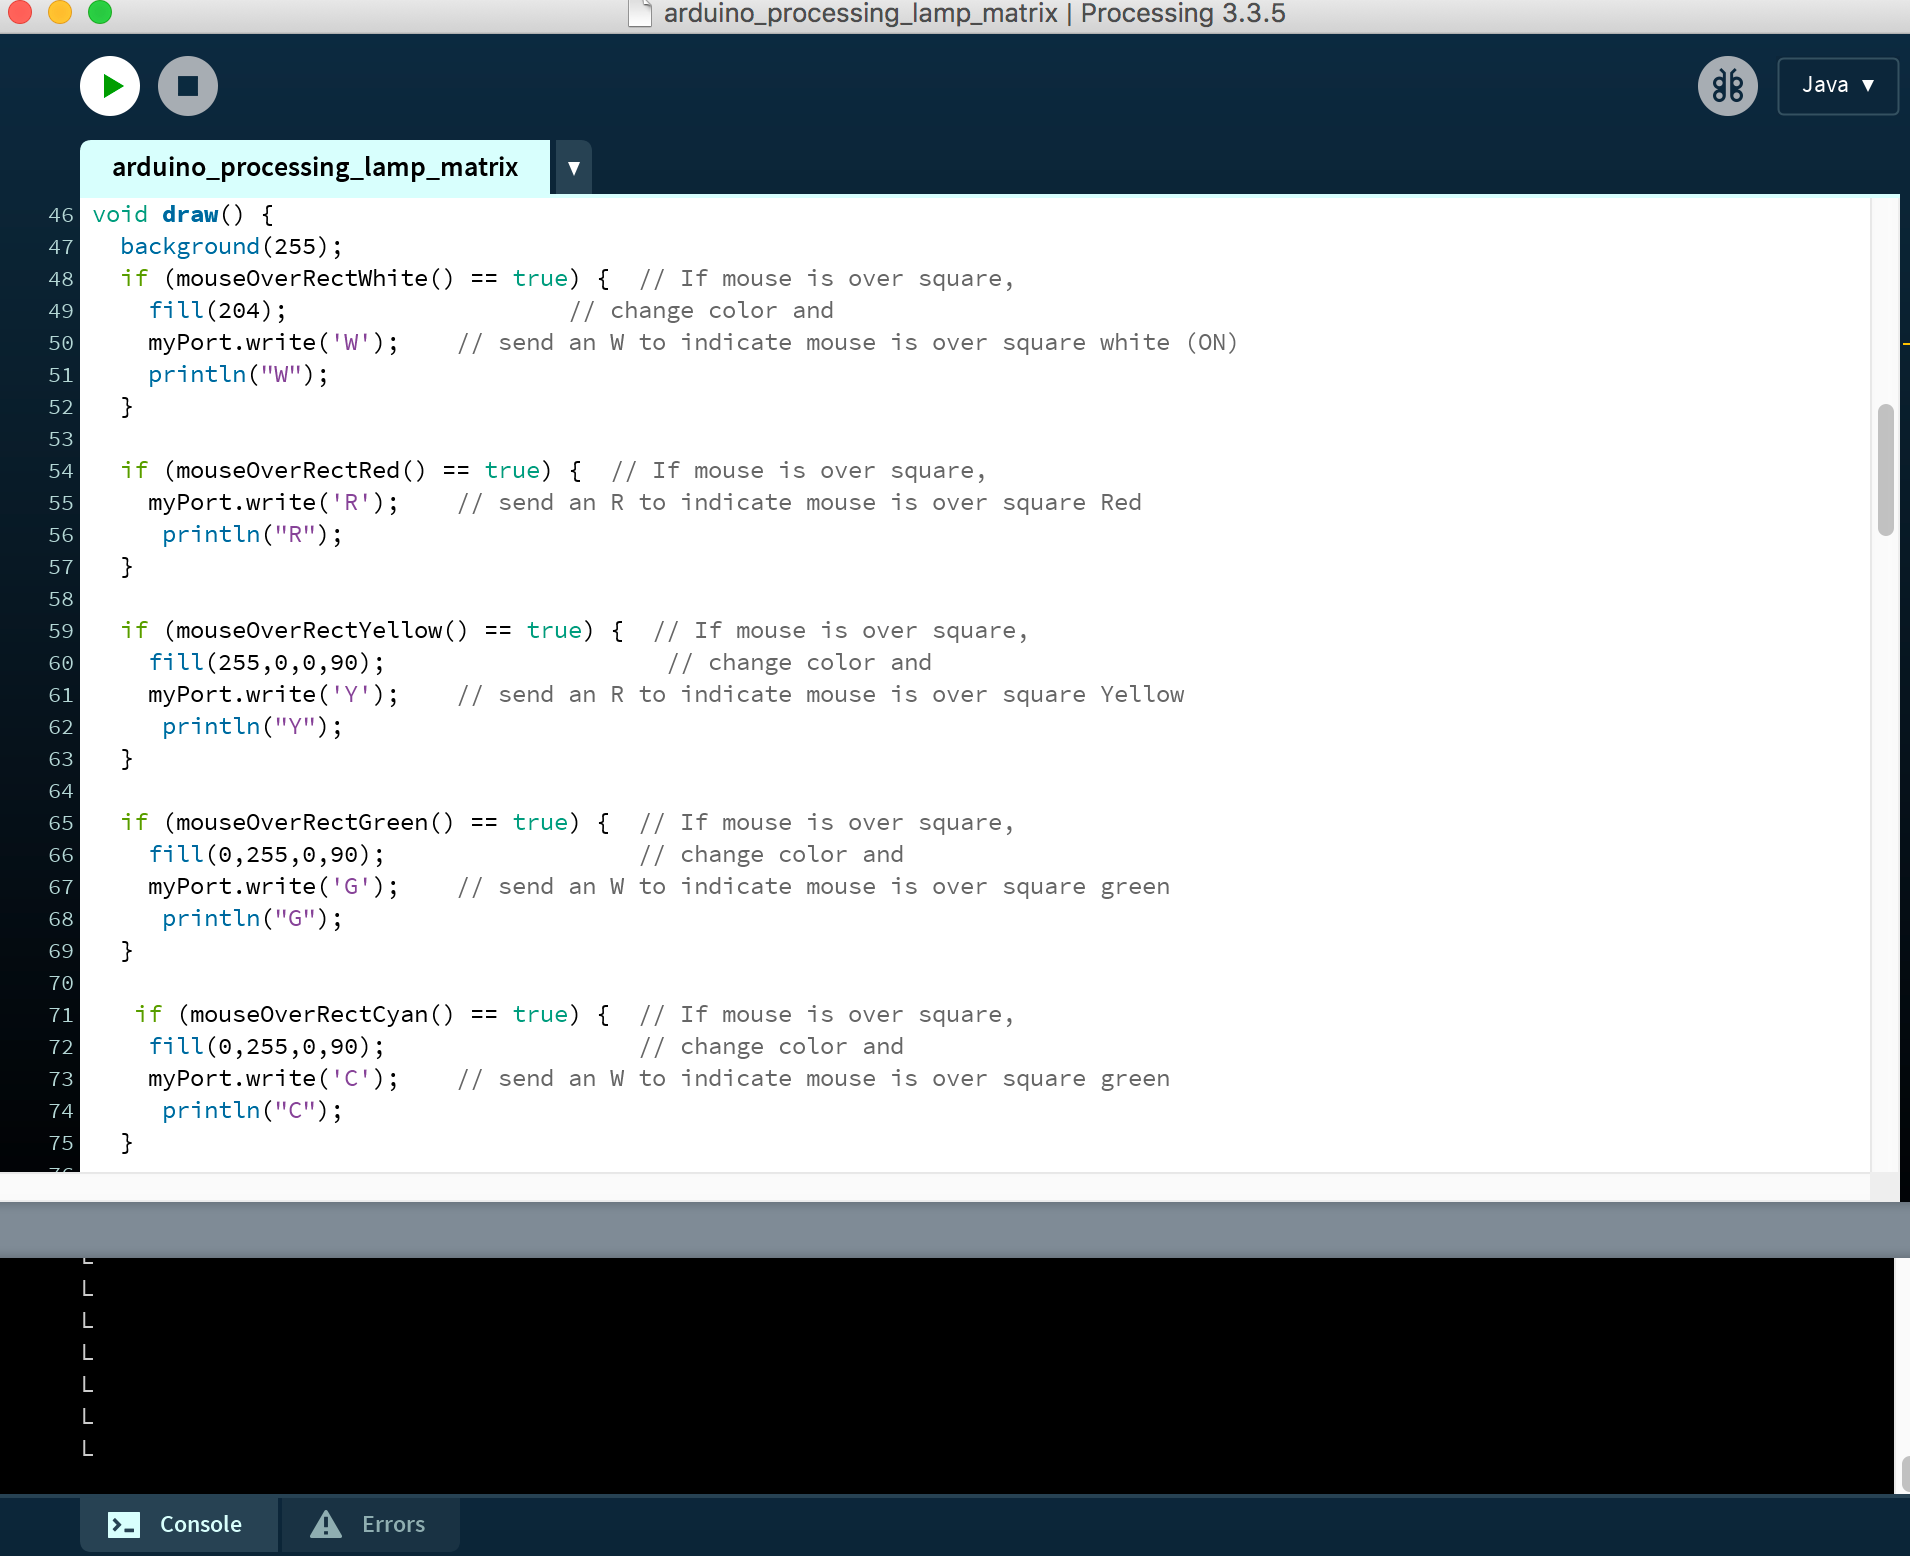Click the last 'L' console output line

coord(88,1448)
